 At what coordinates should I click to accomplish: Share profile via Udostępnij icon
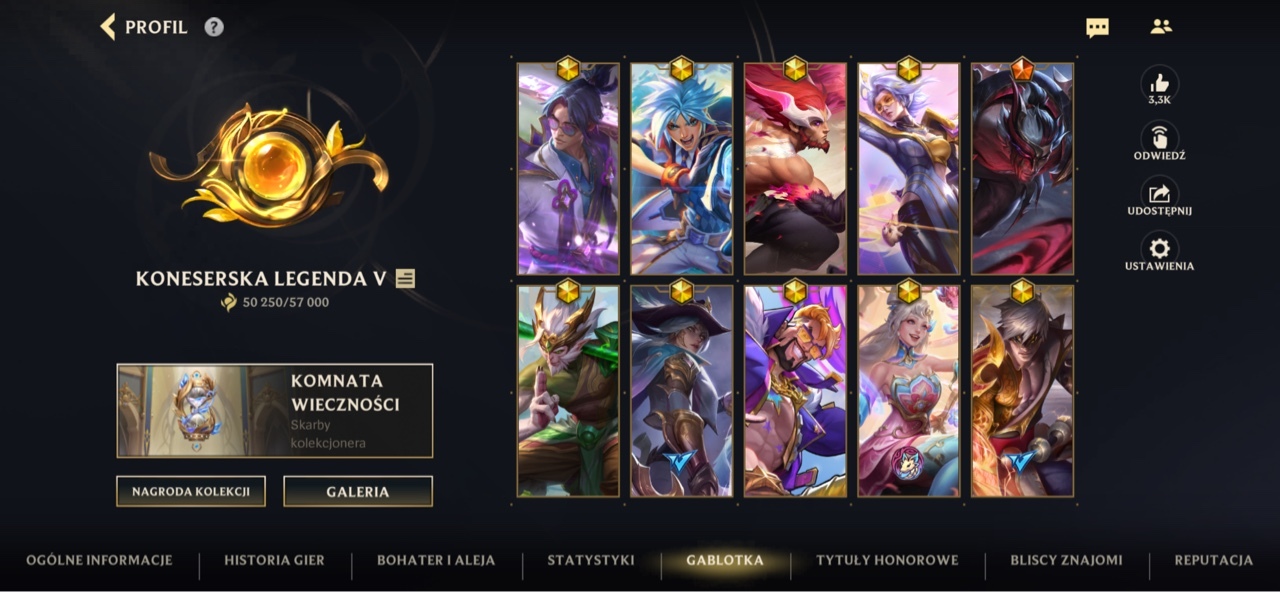coord(1160,193)
